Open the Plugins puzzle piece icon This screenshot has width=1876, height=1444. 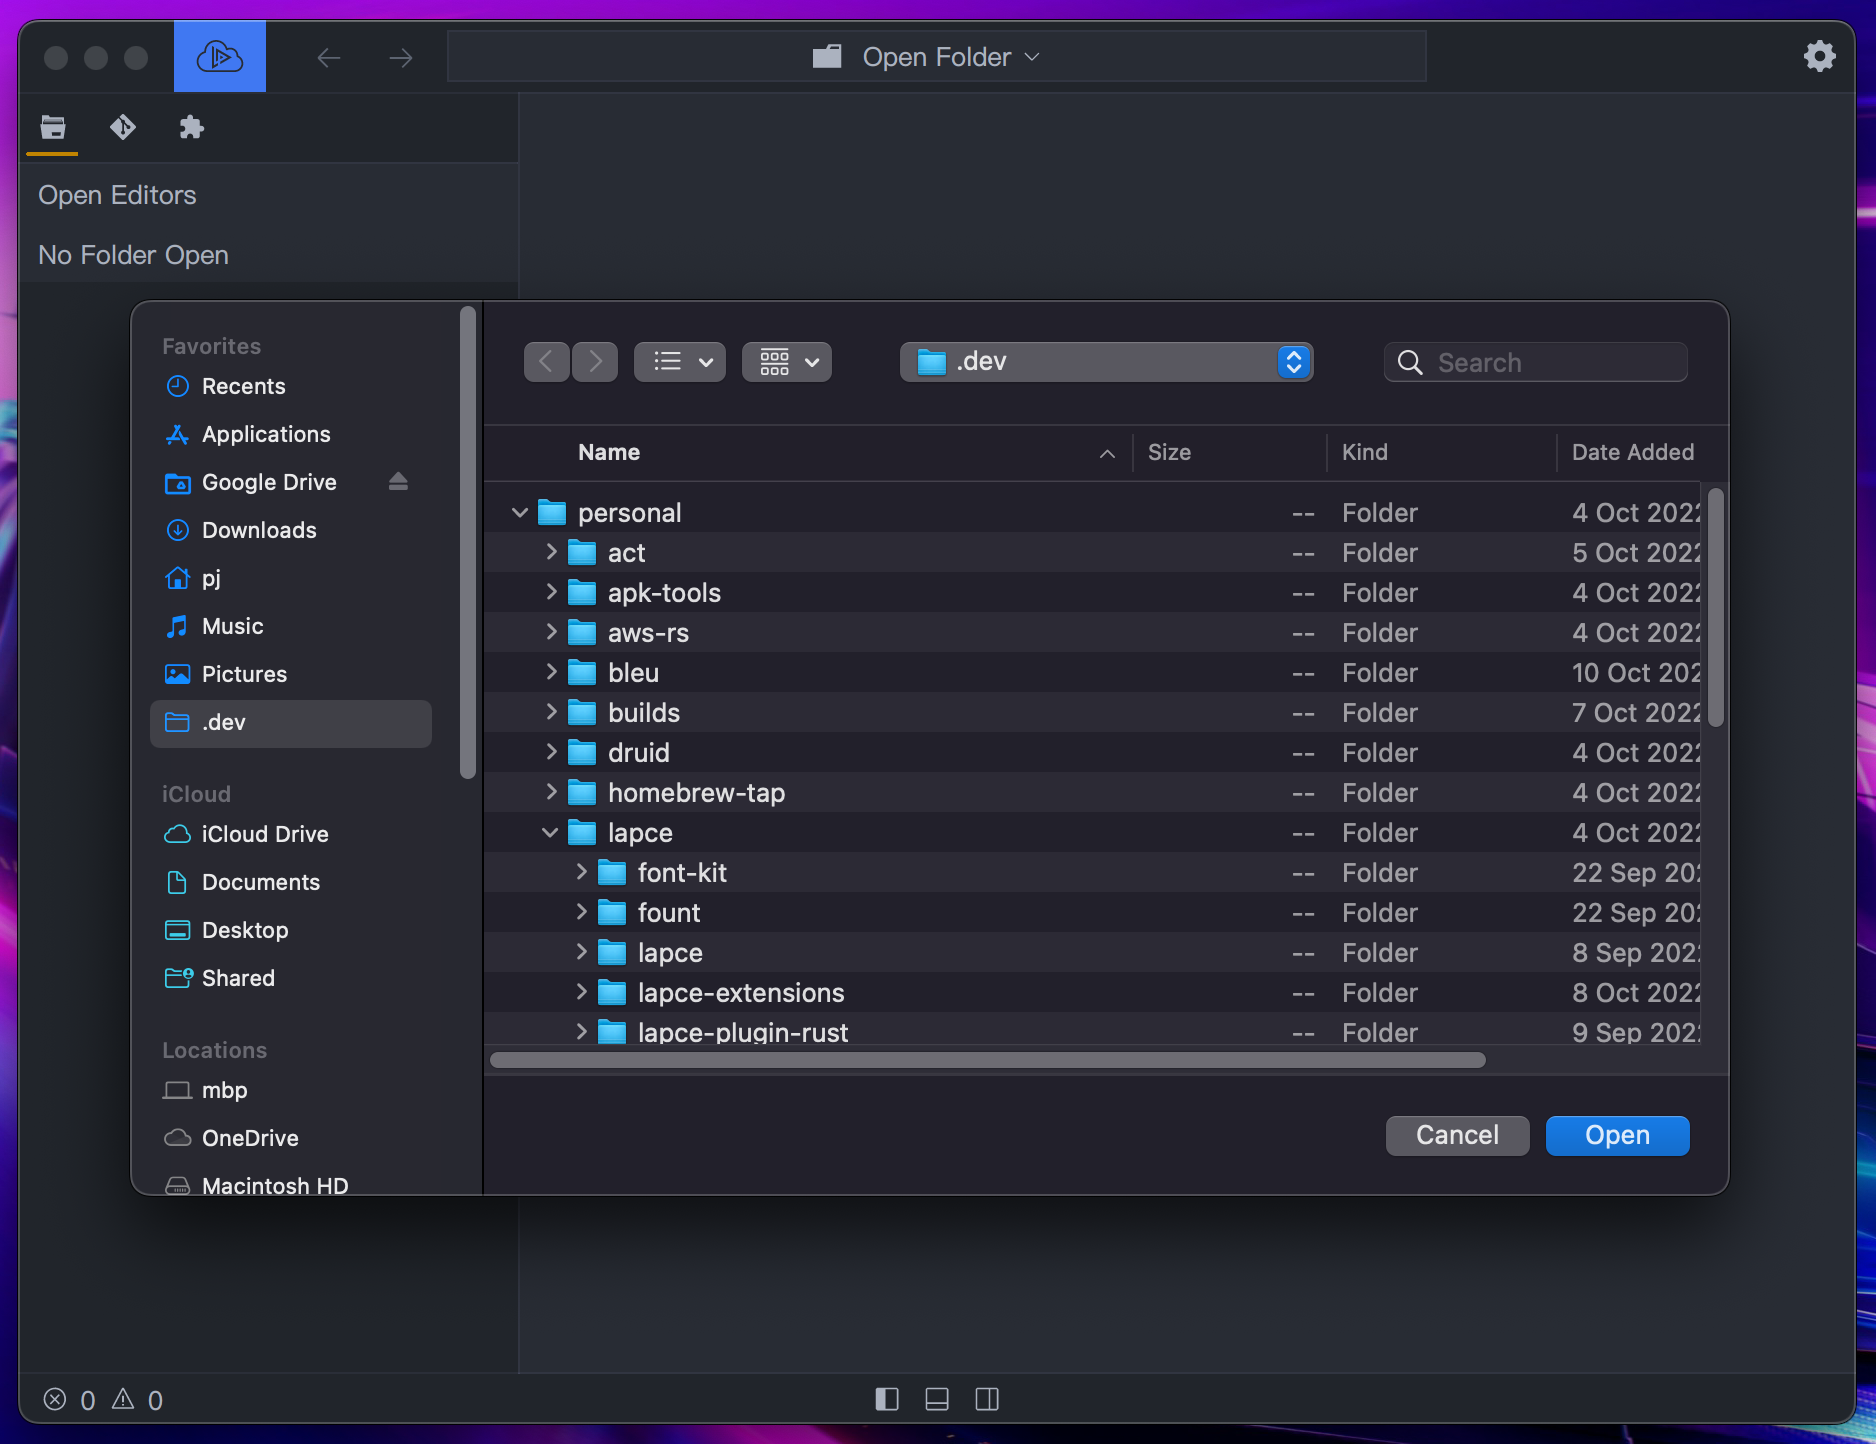(x=191, y=127)
